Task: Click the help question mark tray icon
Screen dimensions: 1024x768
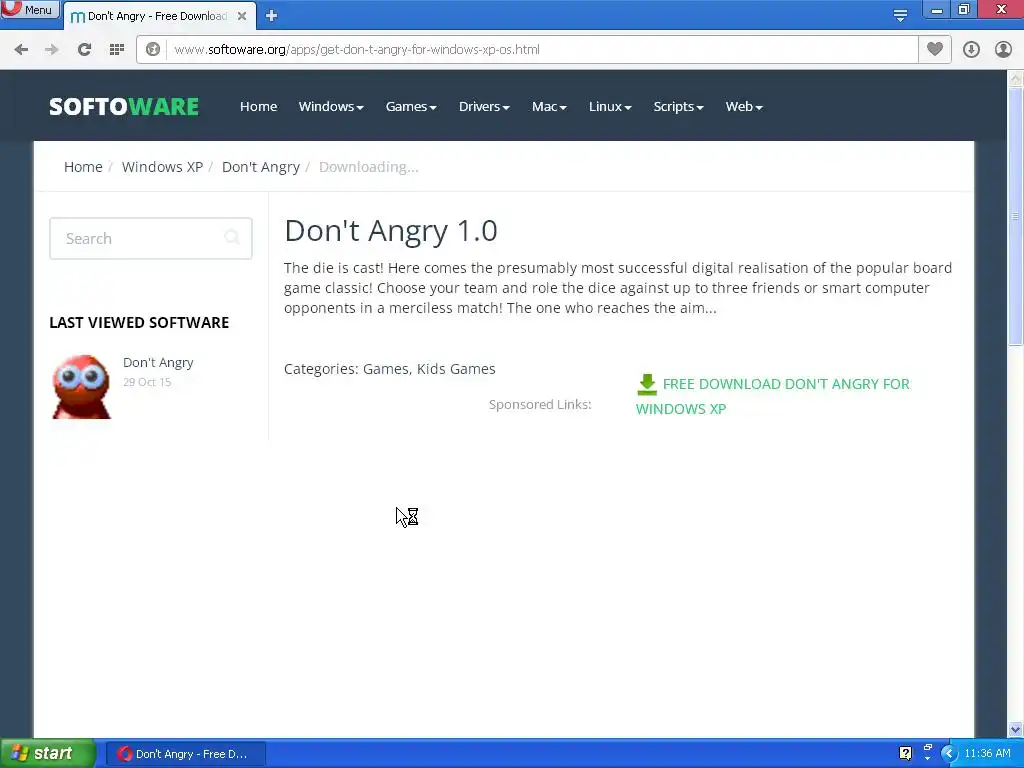Action: [x=905, y=754]
